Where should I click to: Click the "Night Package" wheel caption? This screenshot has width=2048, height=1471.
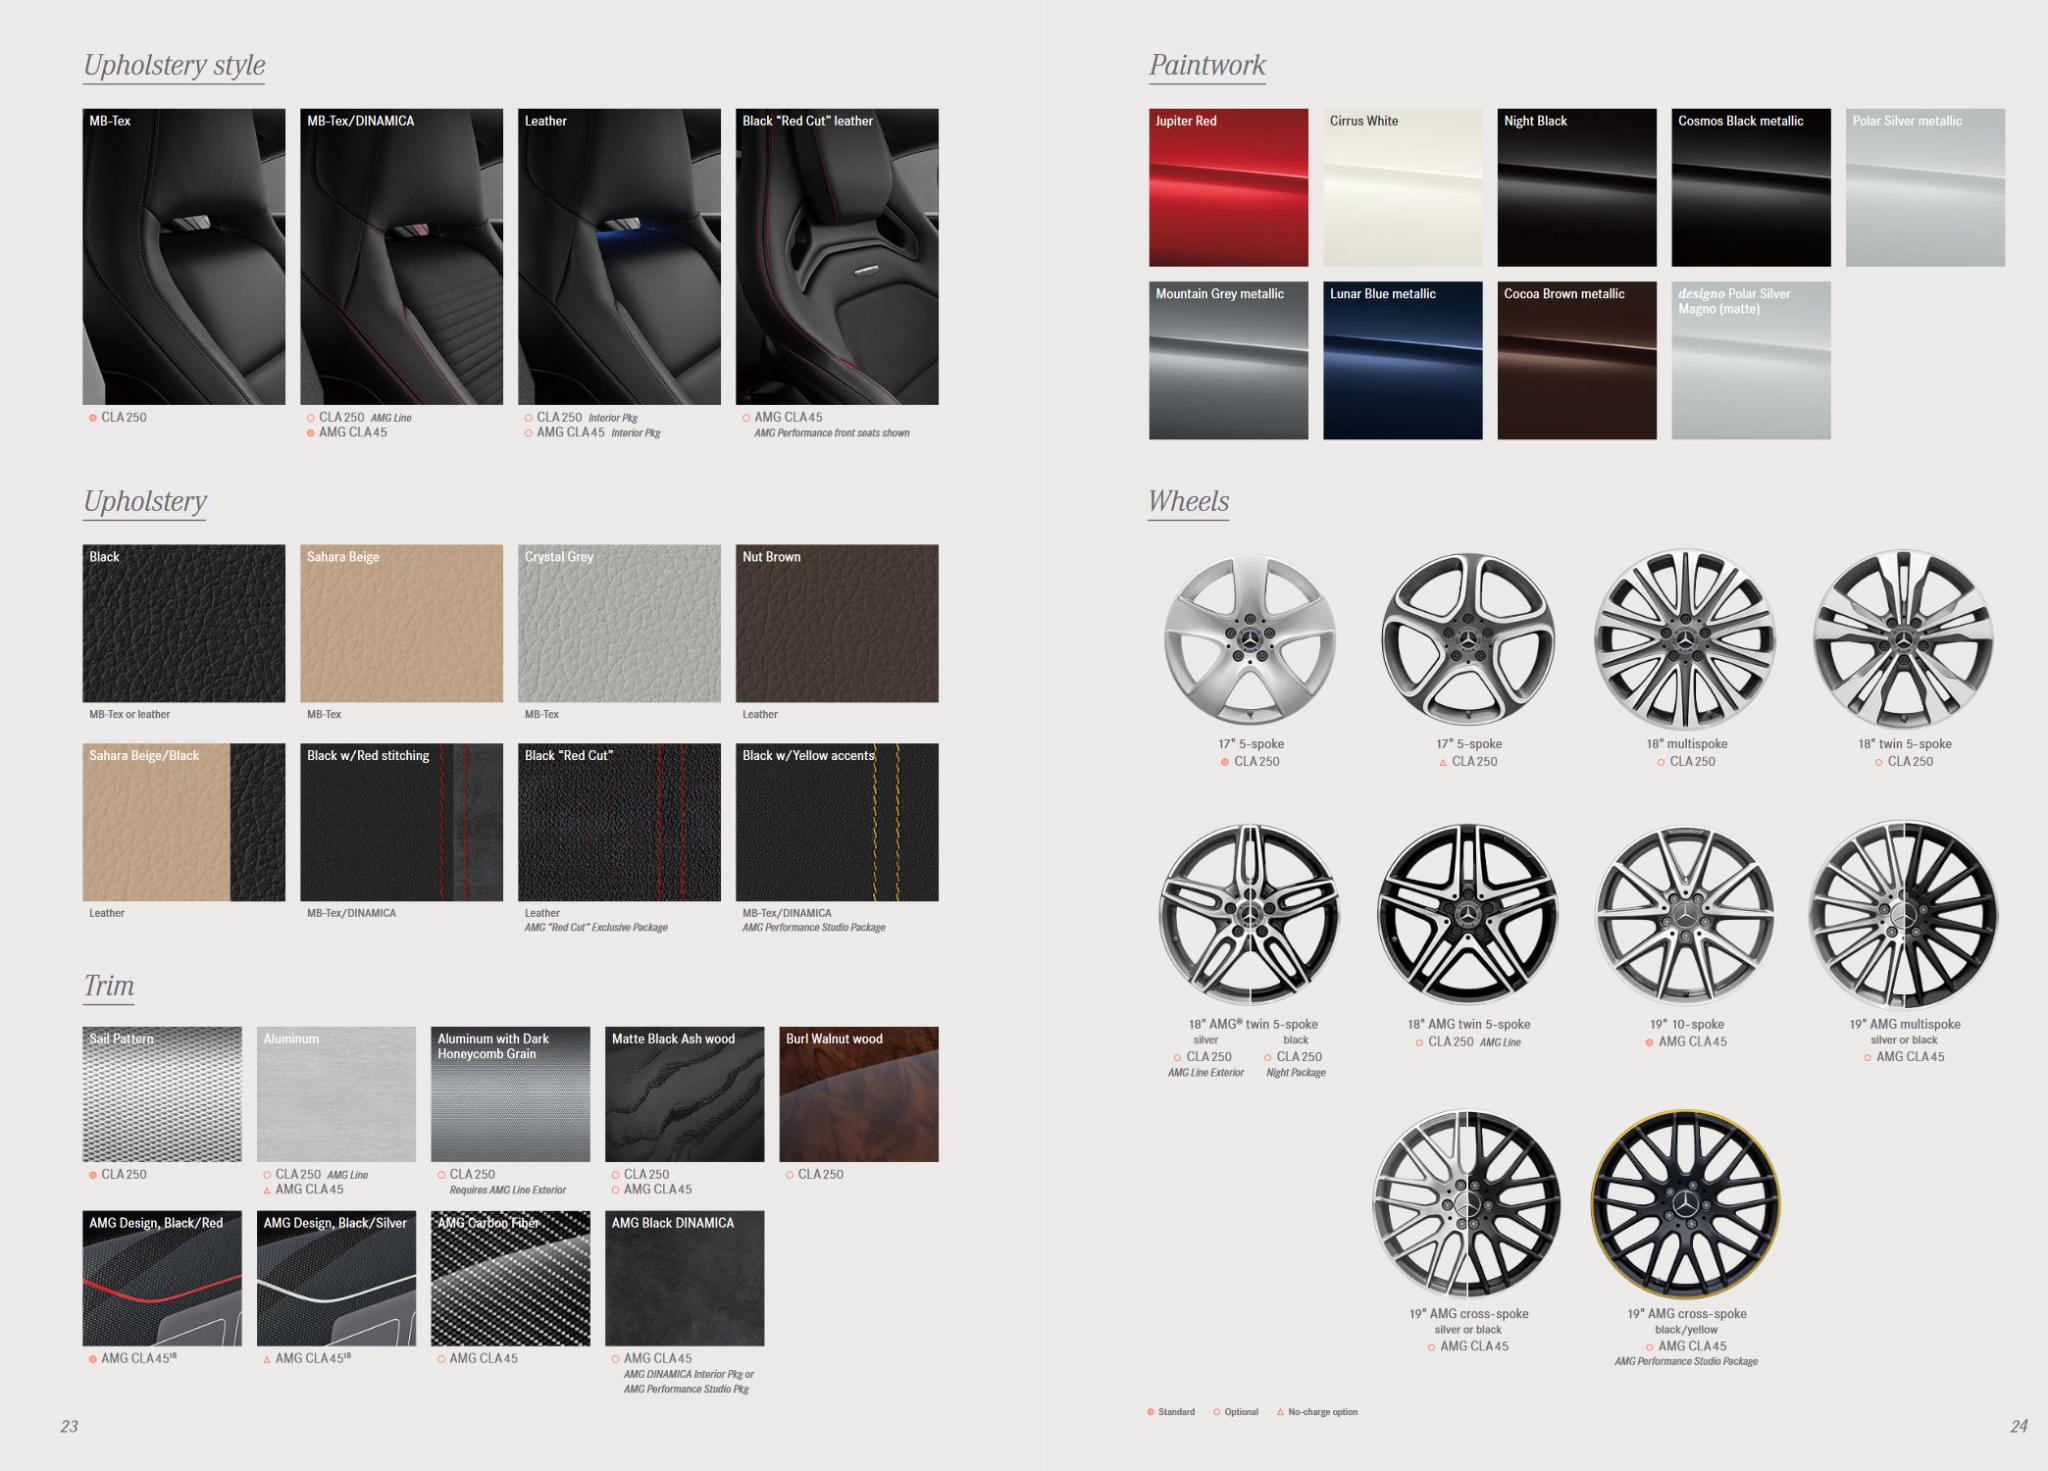(x=1296, y=1073)
